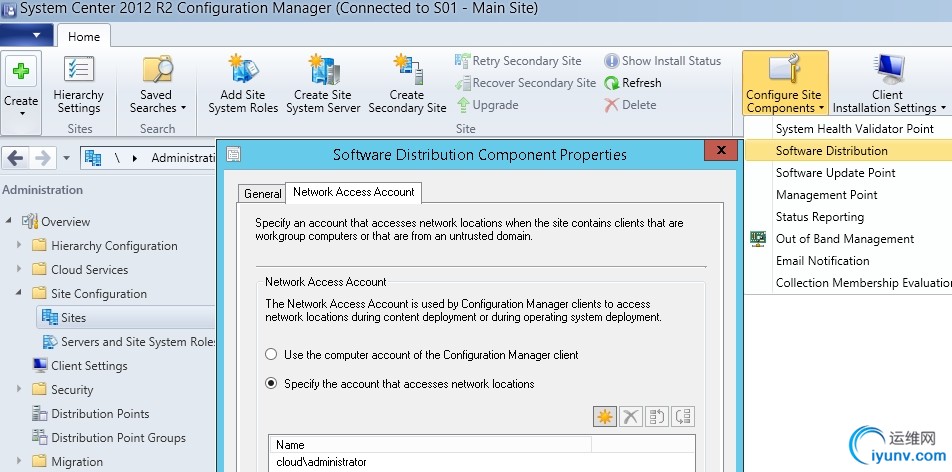Select Distribution Points node
Viewport: 952px width, 472px height.
(90, 414)
